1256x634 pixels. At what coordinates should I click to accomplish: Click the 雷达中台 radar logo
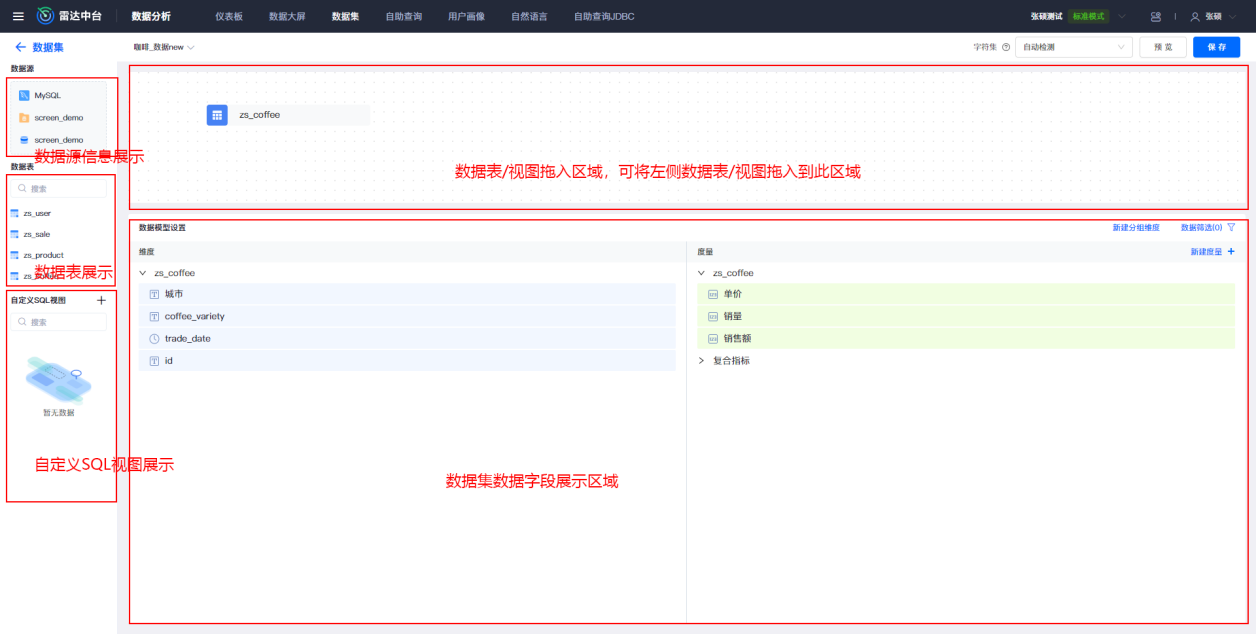tap(46, 16)
